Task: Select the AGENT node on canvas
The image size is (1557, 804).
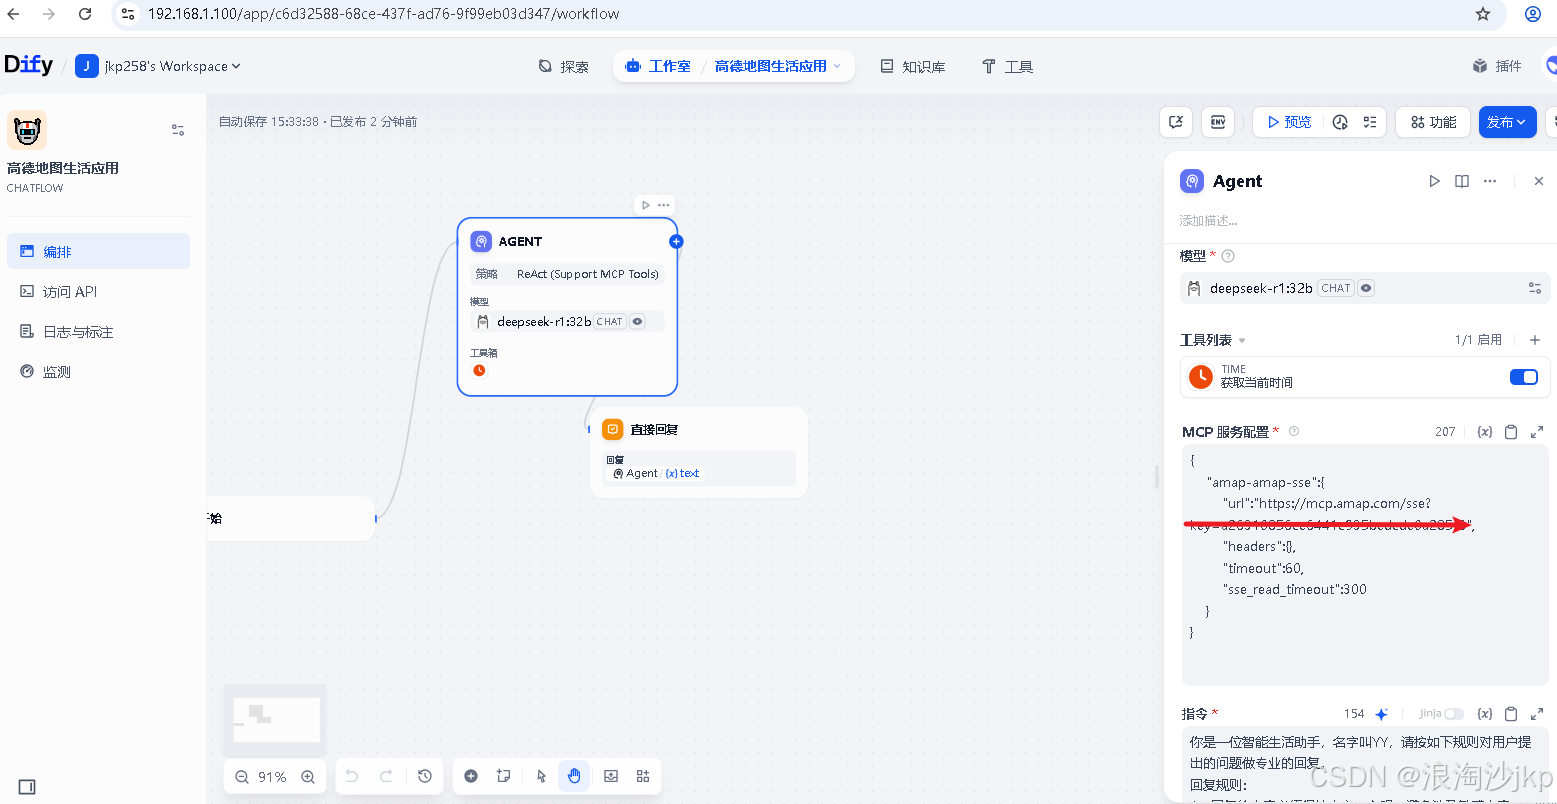Action: 567,307
